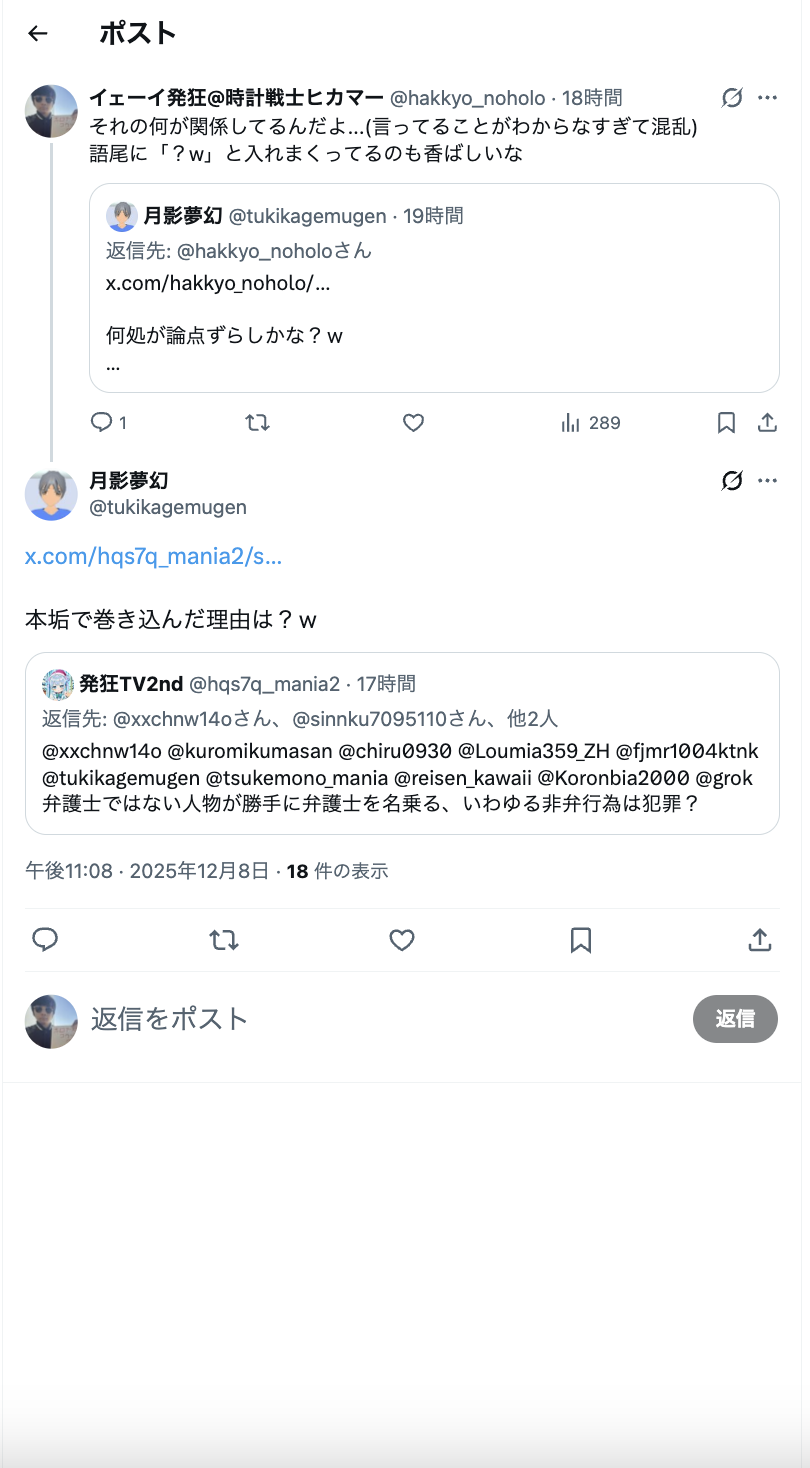Image resolution: width=810 pixels, height=1468 pixels.
Task: Open the x.com/hqs7q_mania2 link
Action: [x=153, y=557]
